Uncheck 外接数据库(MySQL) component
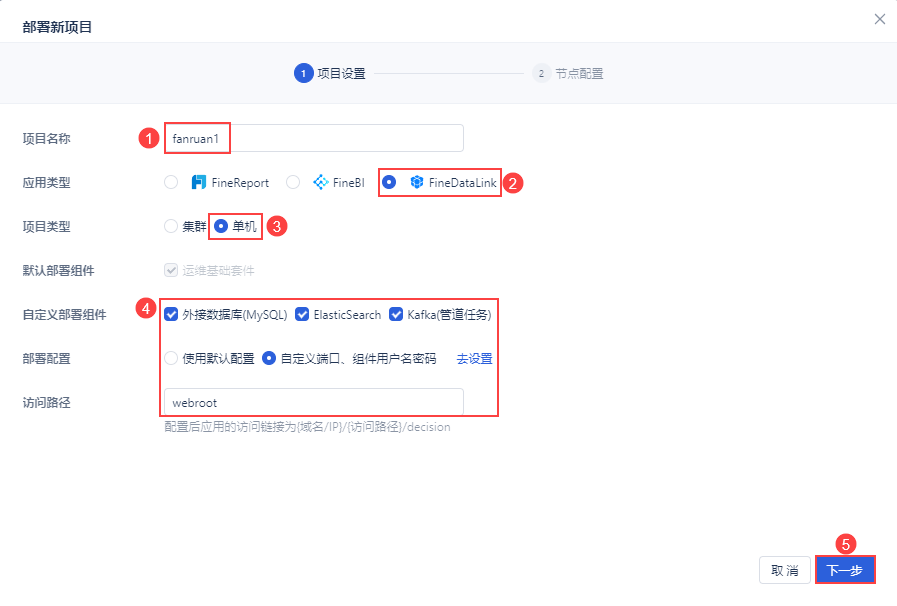 coord(171,314)
